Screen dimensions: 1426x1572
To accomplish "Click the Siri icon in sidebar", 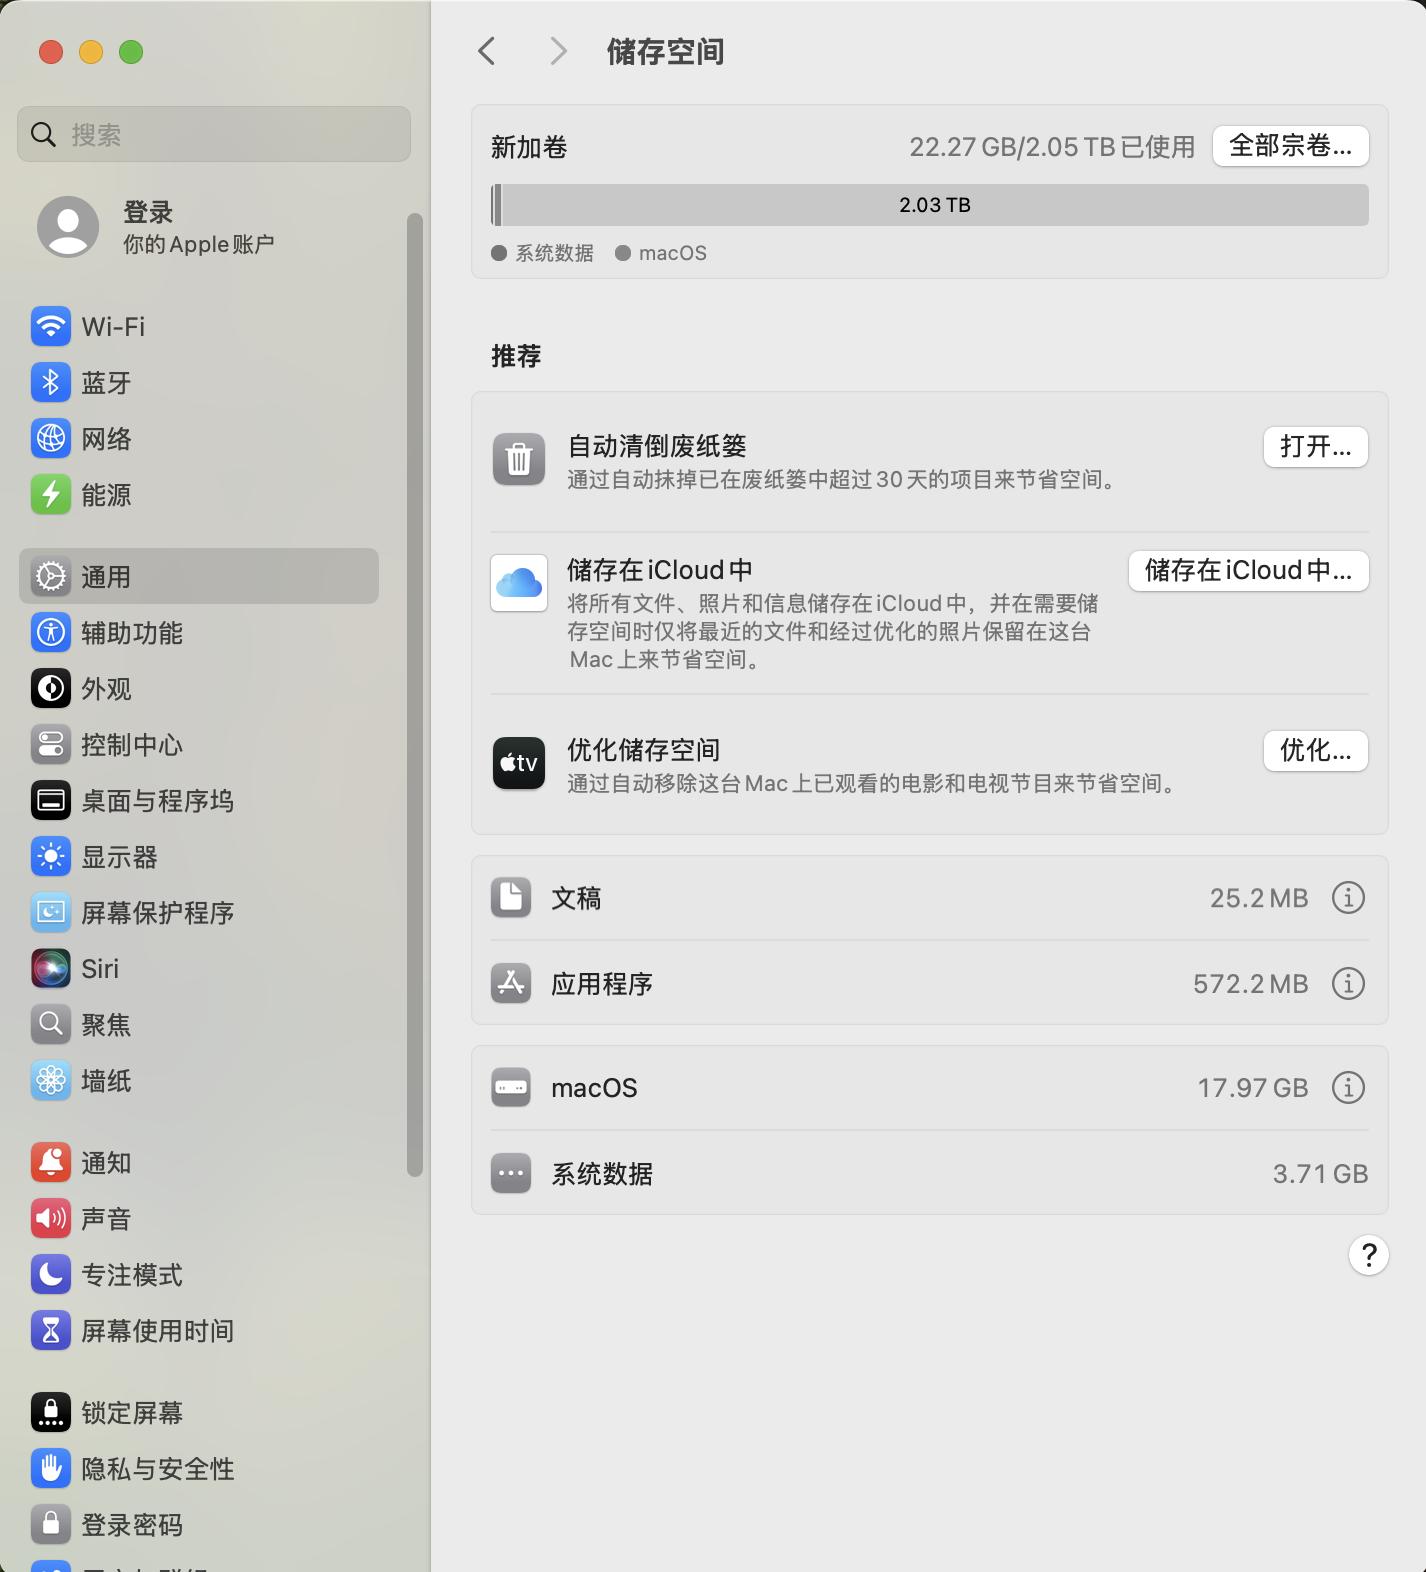I will [x=51, y=969].
